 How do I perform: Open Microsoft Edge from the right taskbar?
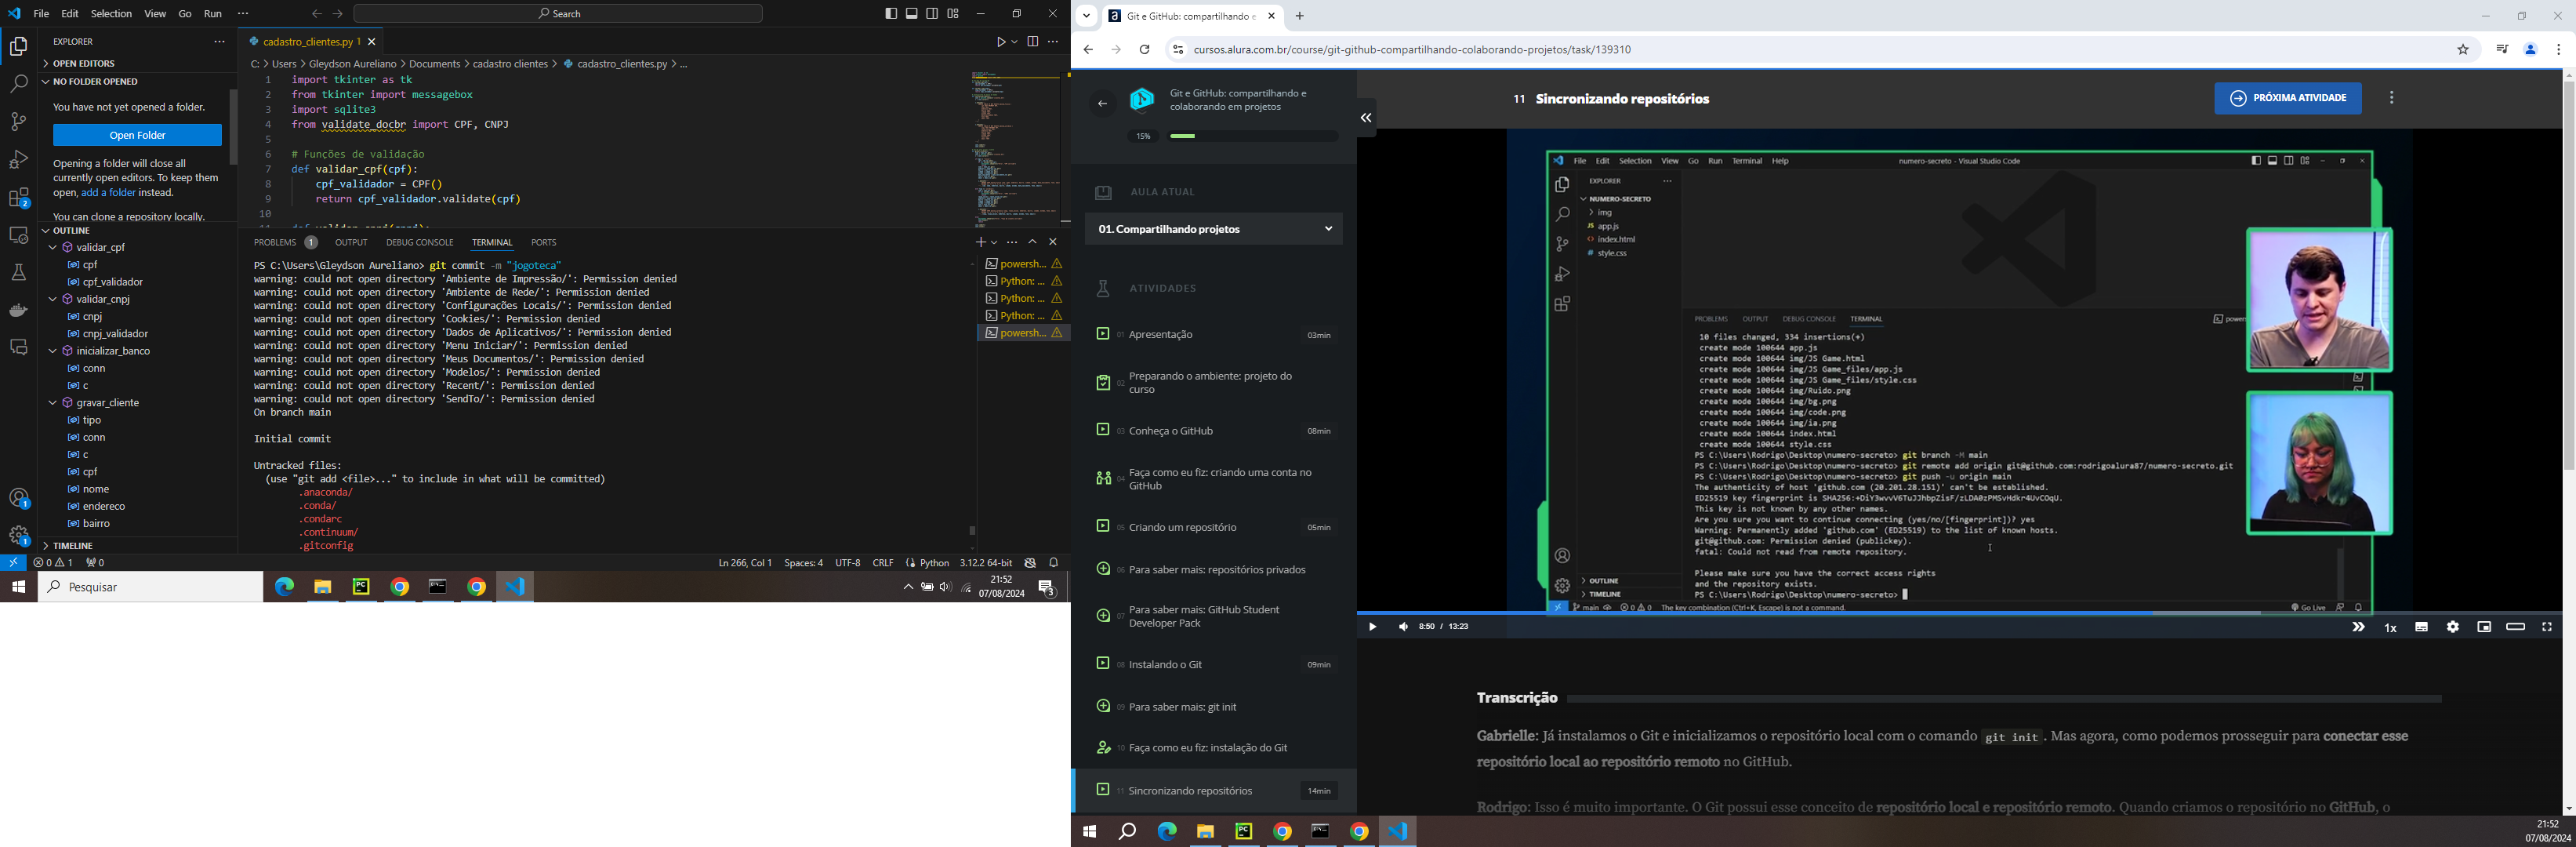coord(1167,832)
